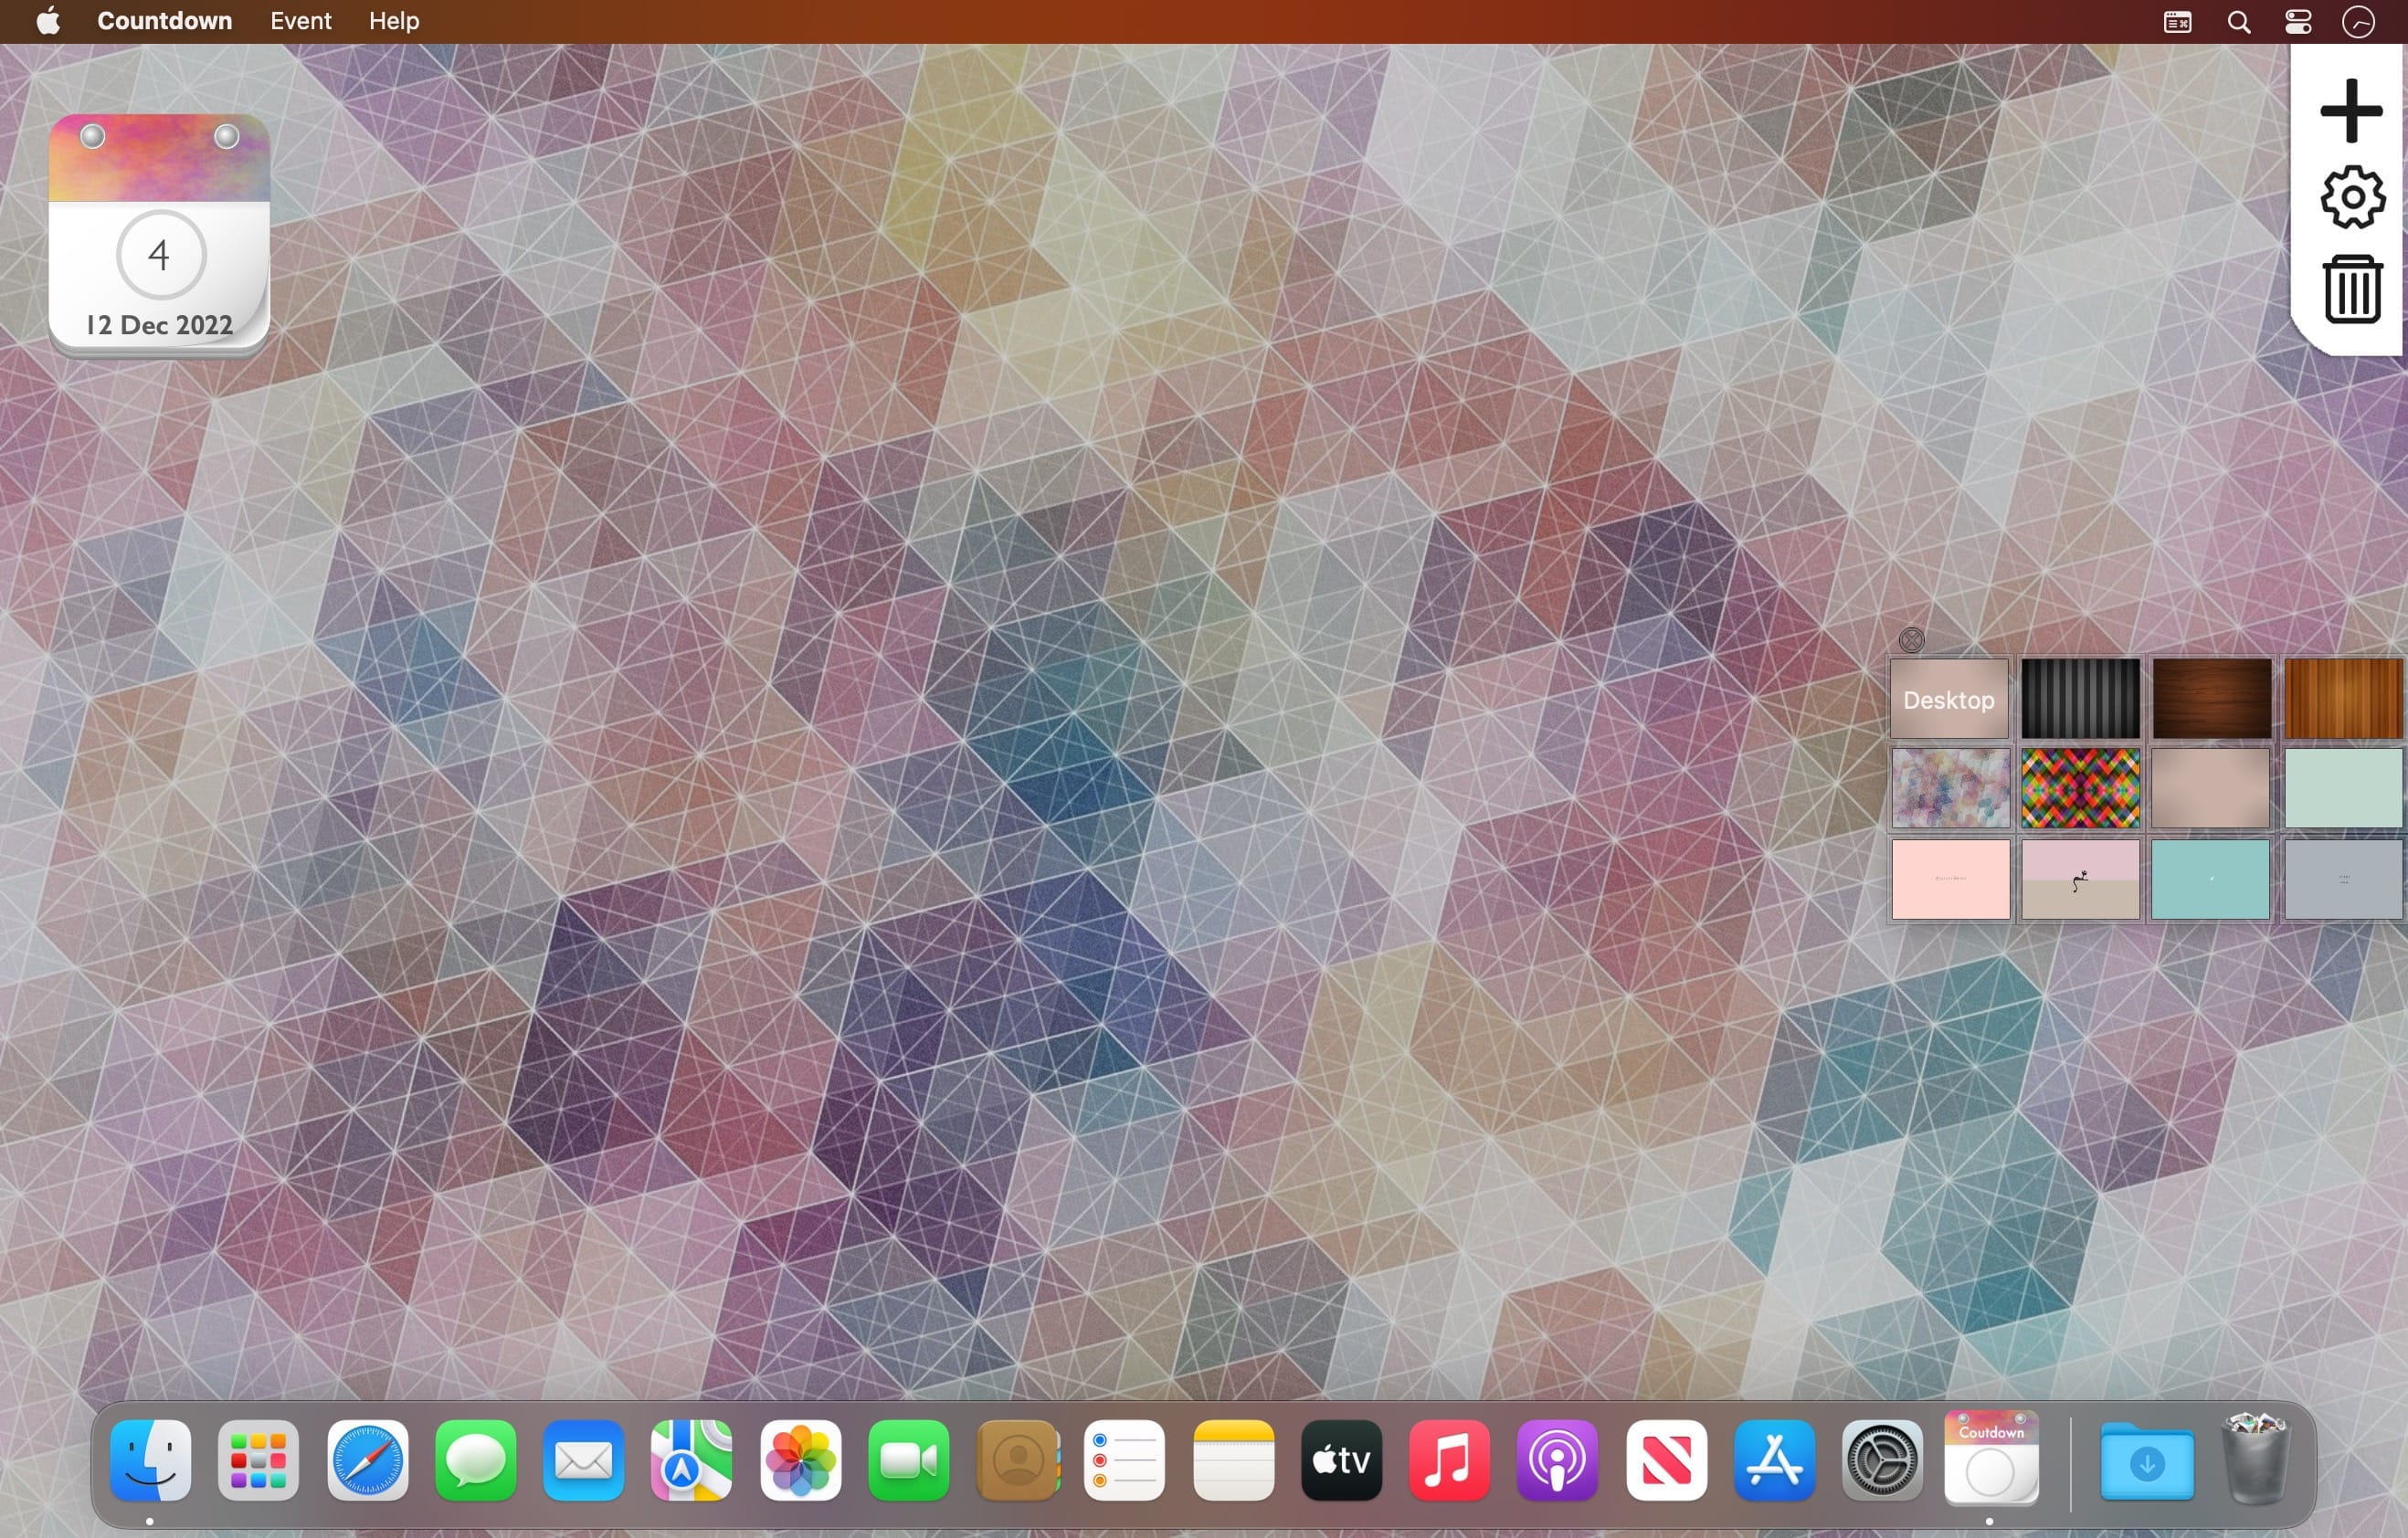Open Reminders from the Dock
The image size is (2408, 1538).
(x=1125, y=1460)
